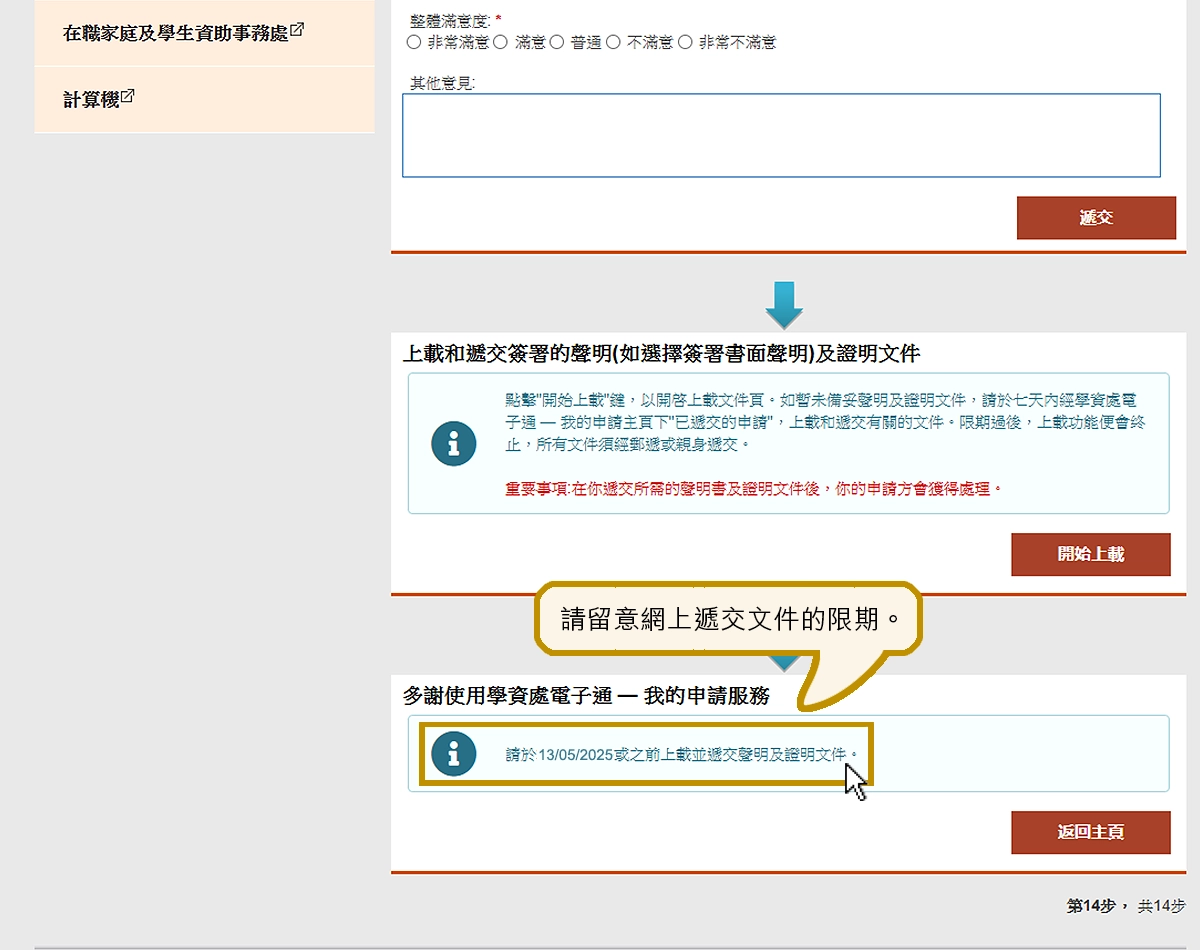
Task: Click external-link icon beside 在職家庭及學生資助事務處
Action: point(297,30)
